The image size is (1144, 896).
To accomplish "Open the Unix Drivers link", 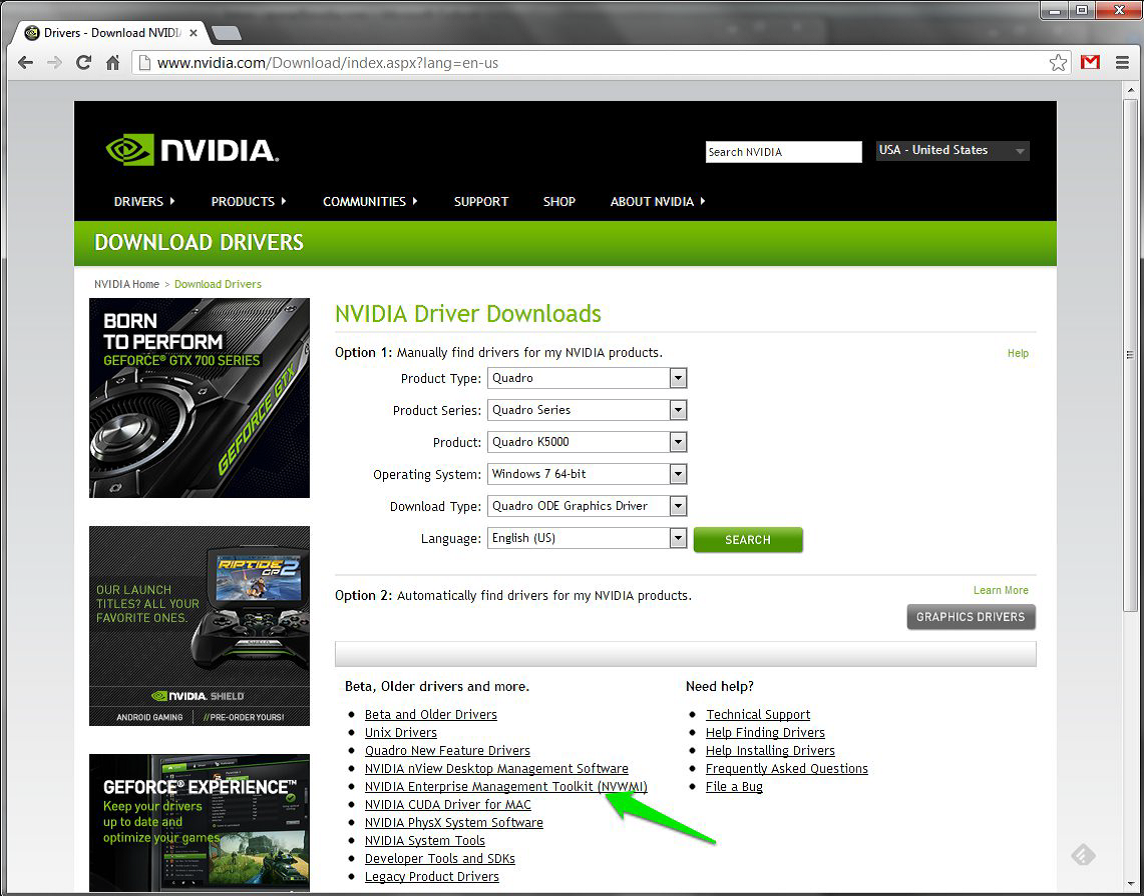I will point(401,733).
